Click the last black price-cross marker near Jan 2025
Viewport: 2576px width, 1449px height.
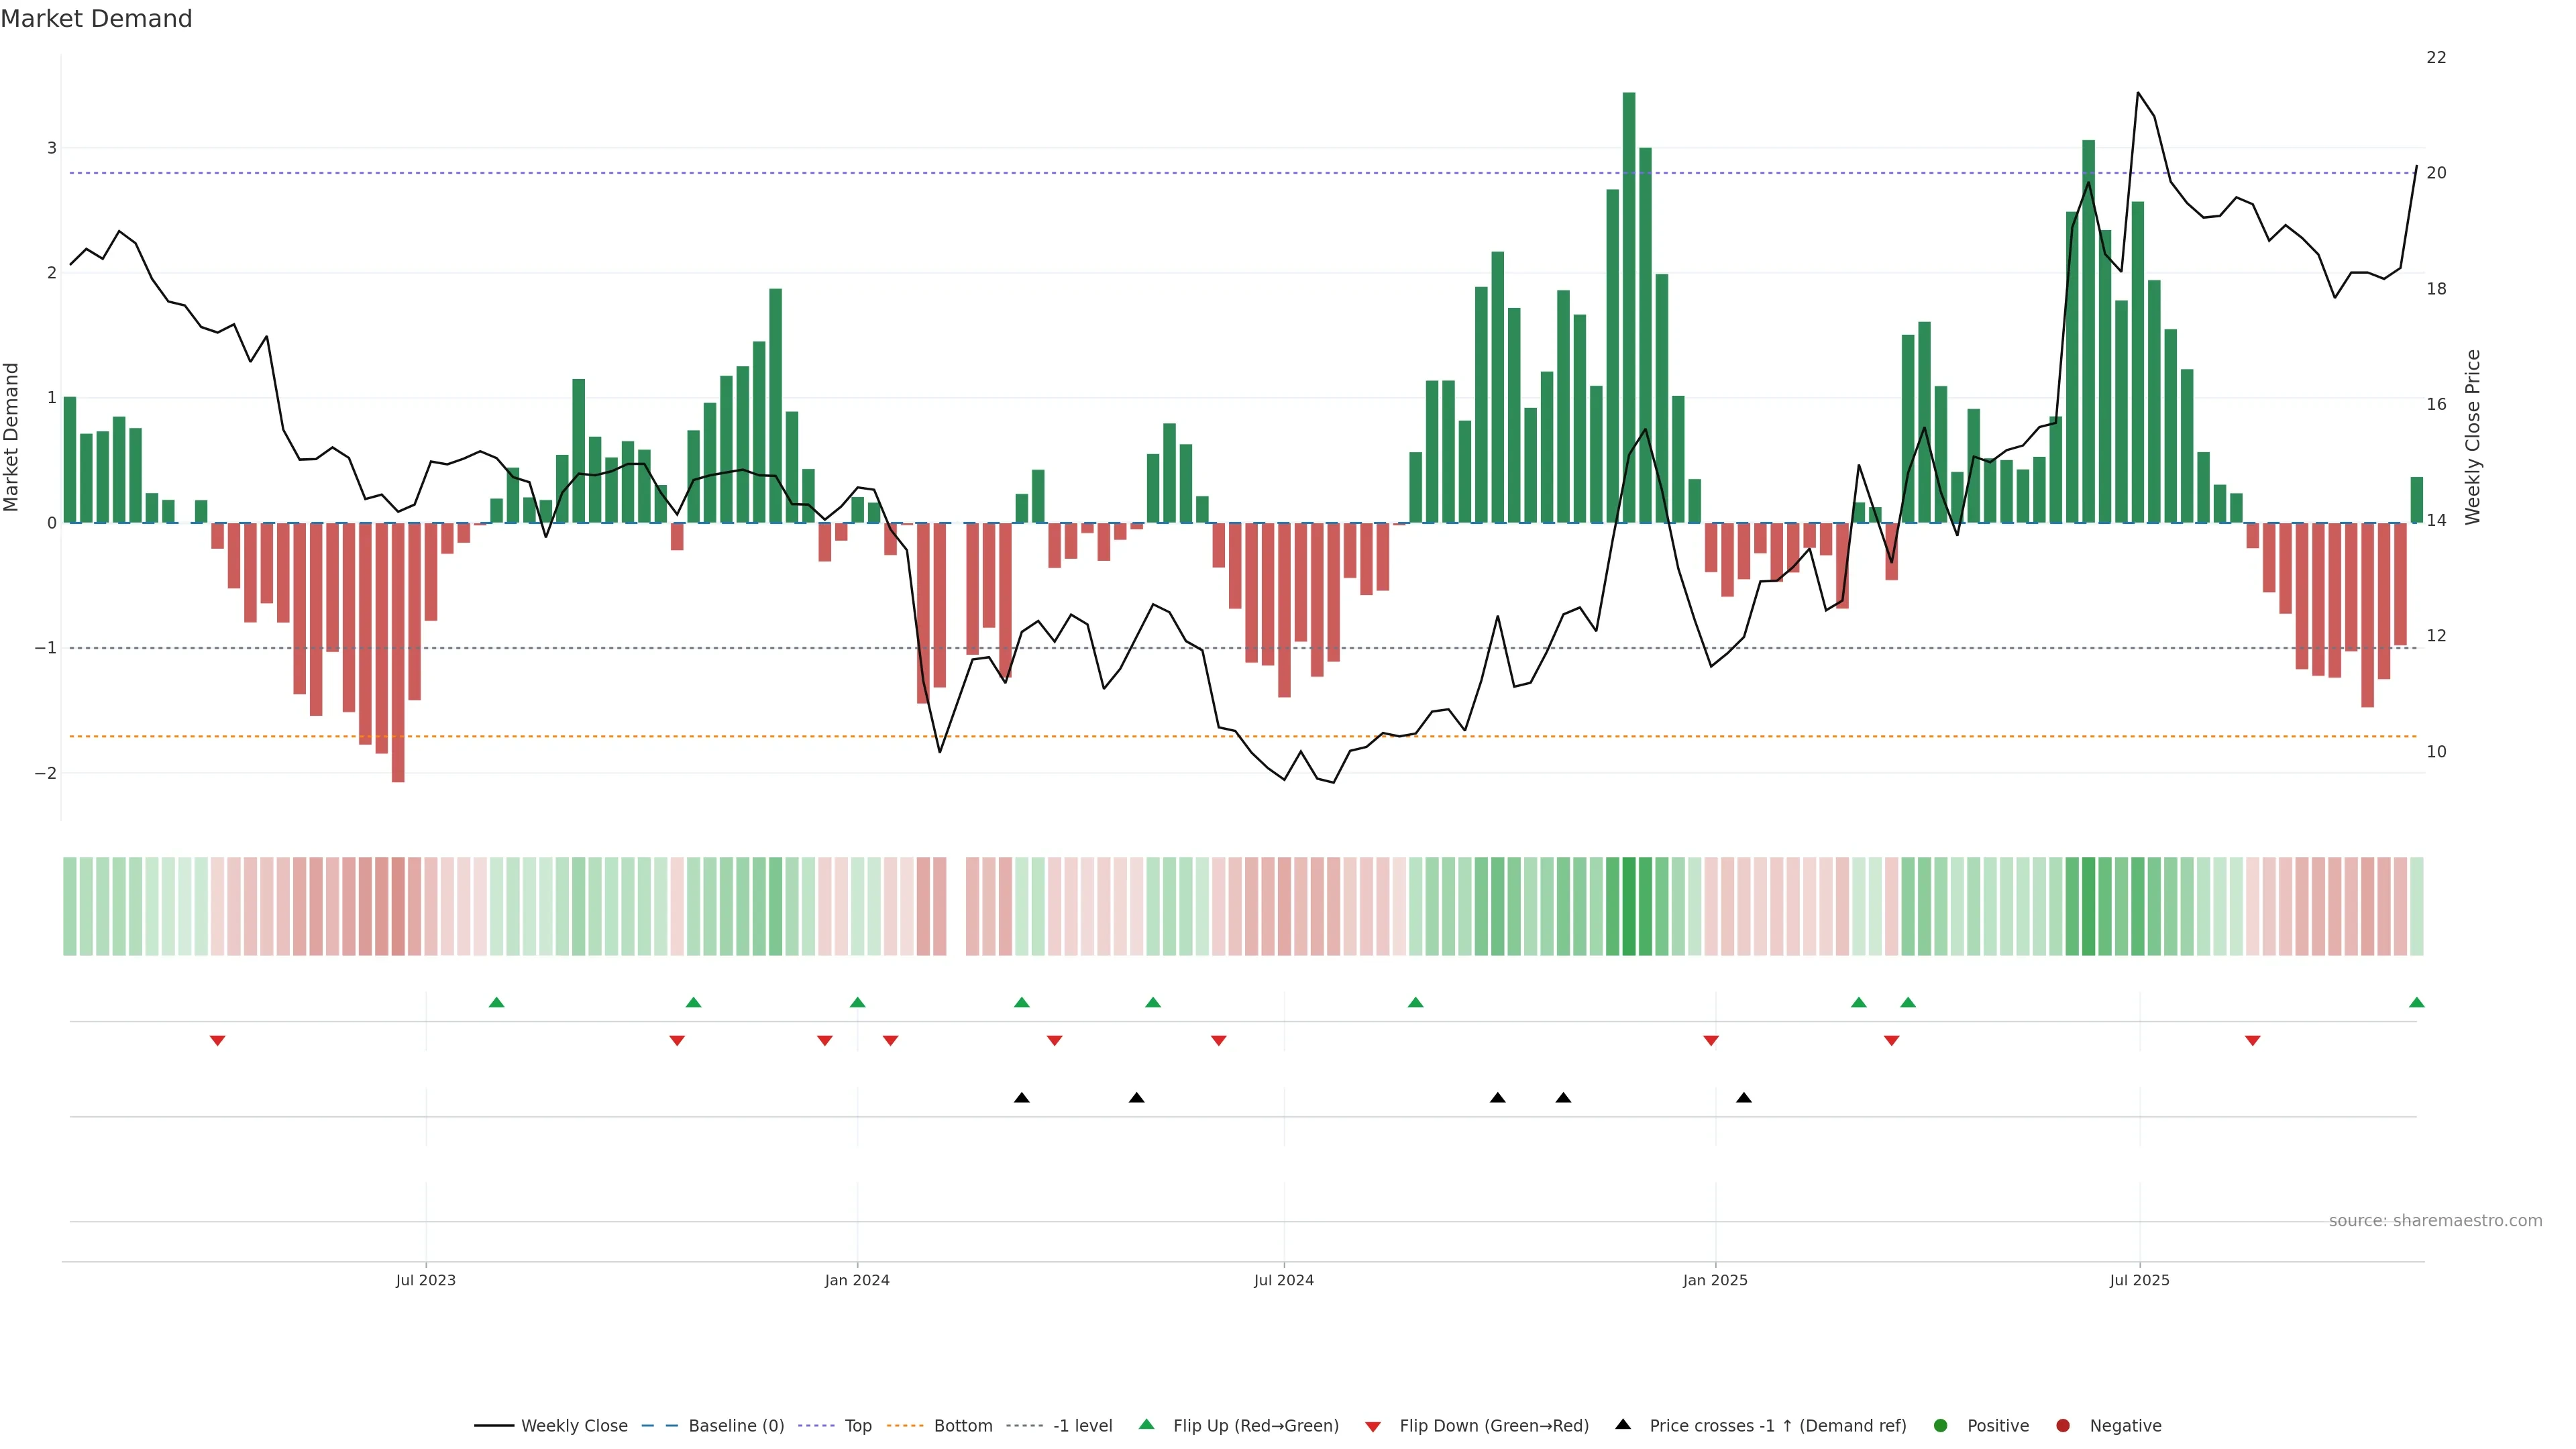click(1744, 1097)
